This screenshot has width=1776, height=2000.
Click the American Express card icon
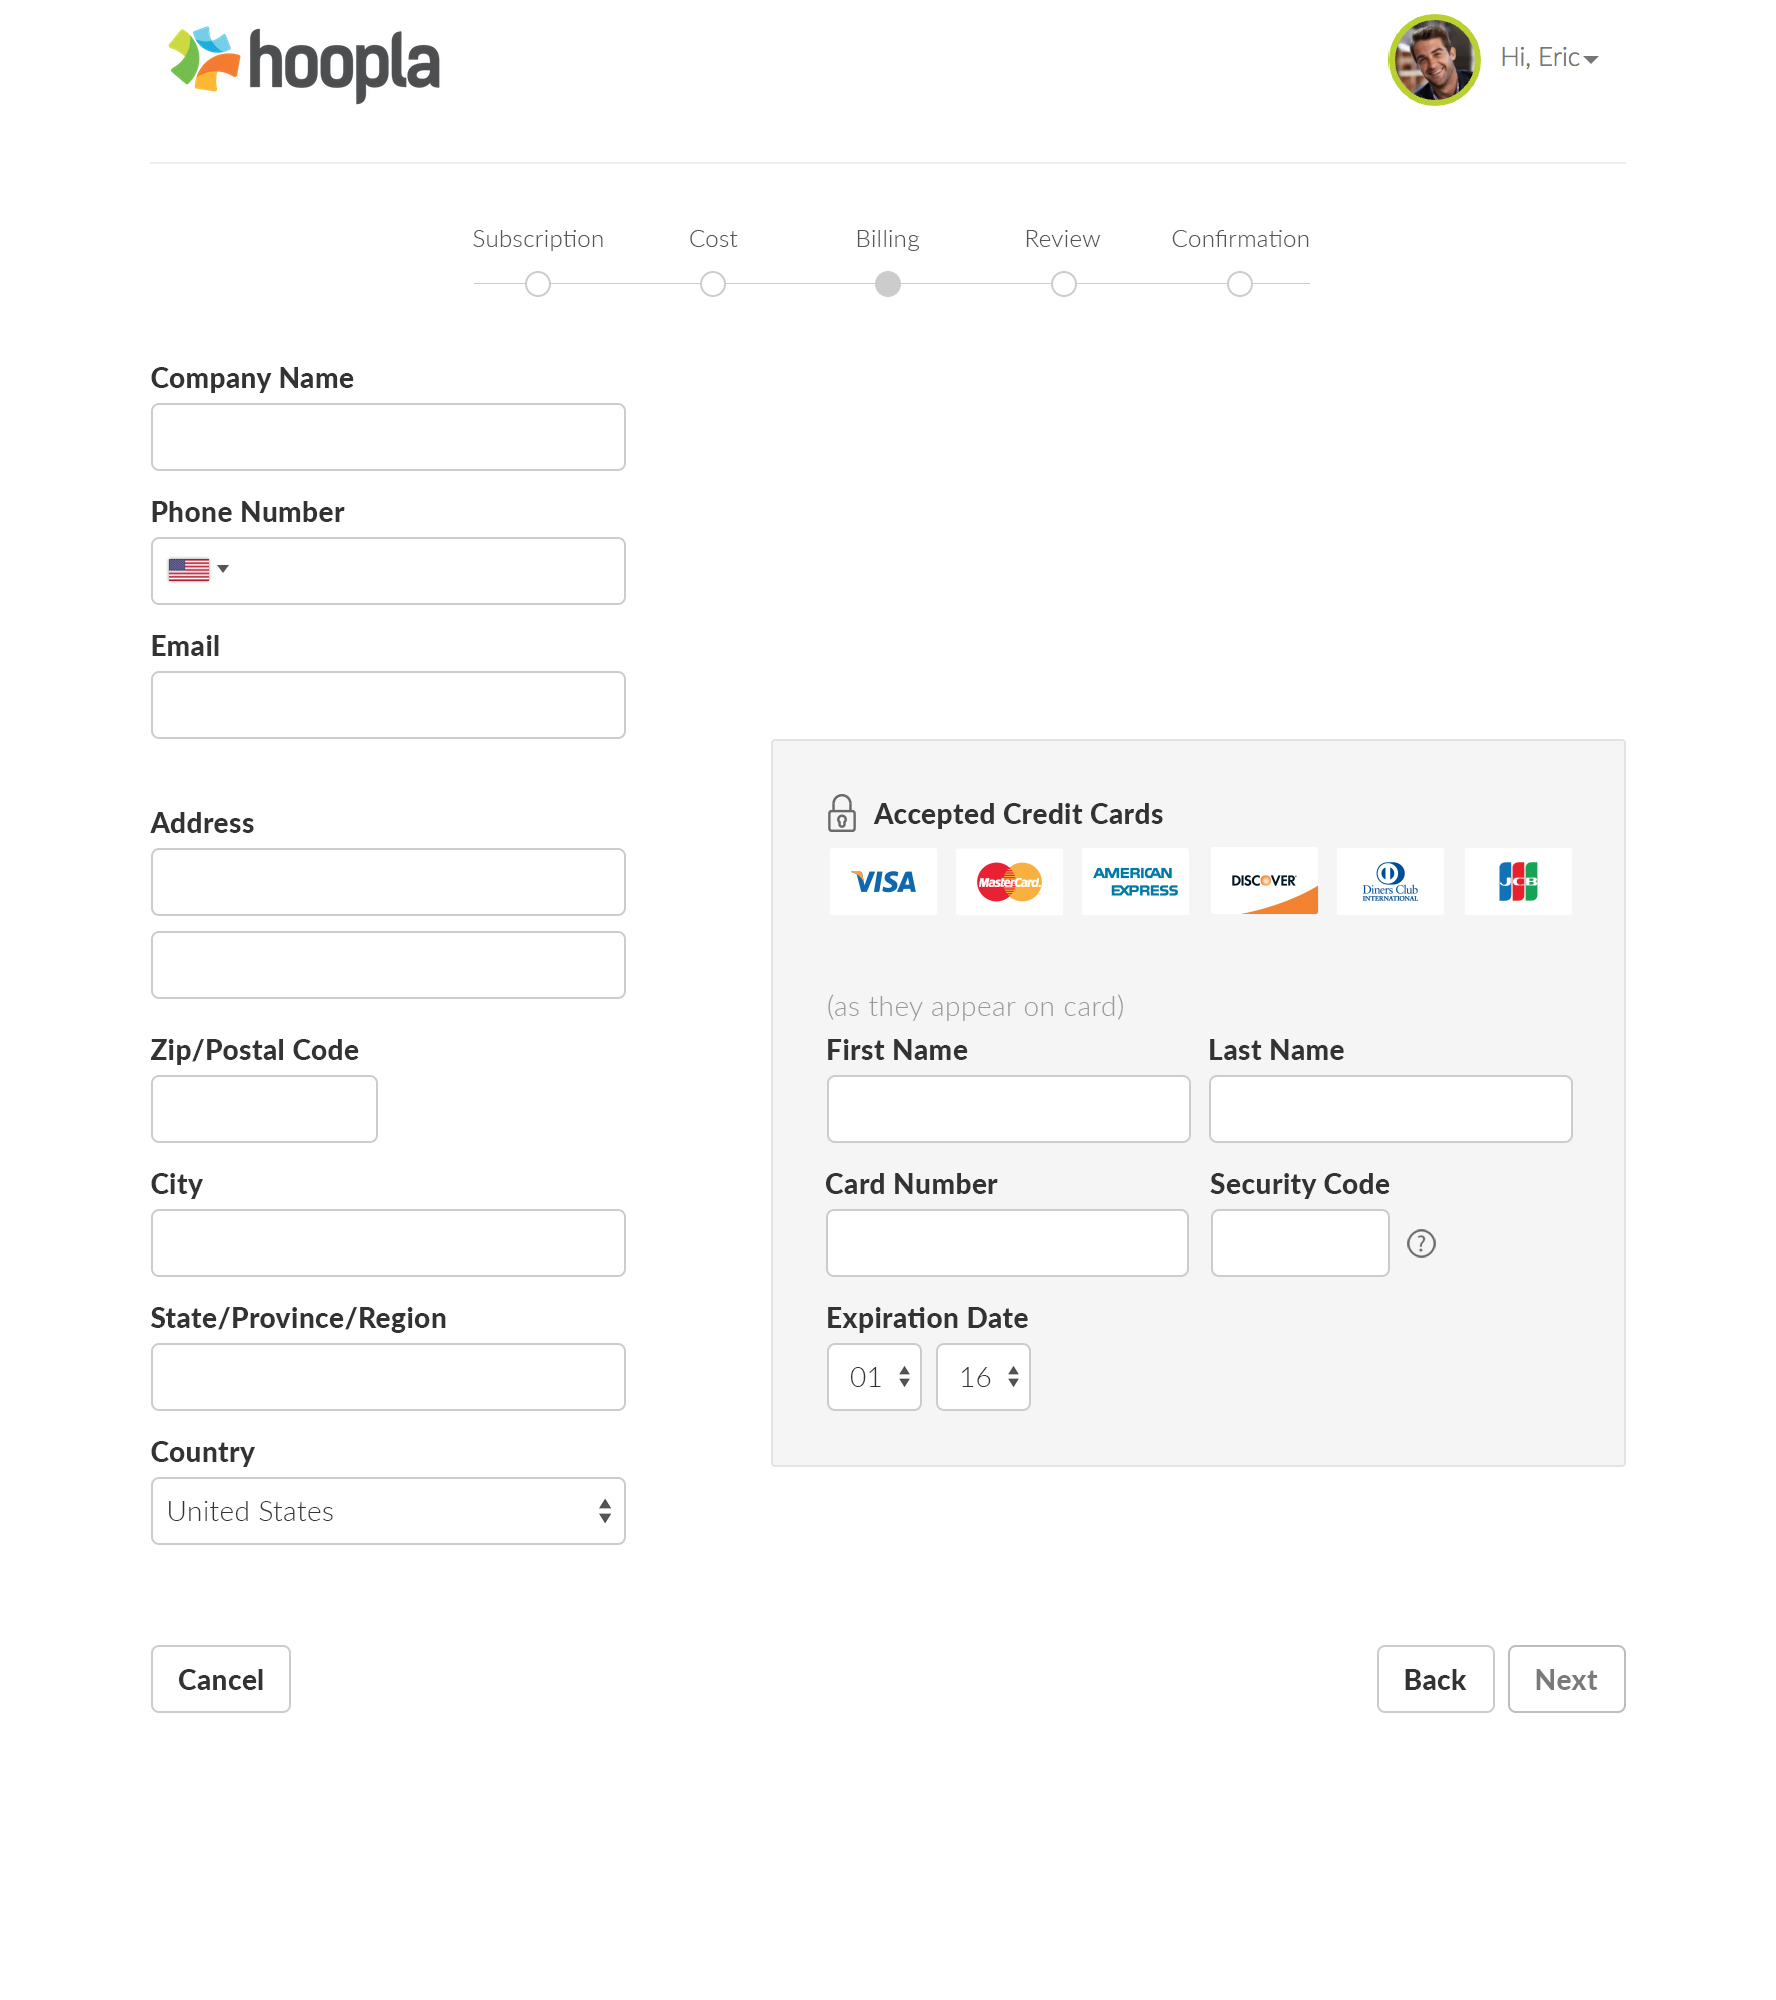pyautogui.click(x=1135, y=881)
